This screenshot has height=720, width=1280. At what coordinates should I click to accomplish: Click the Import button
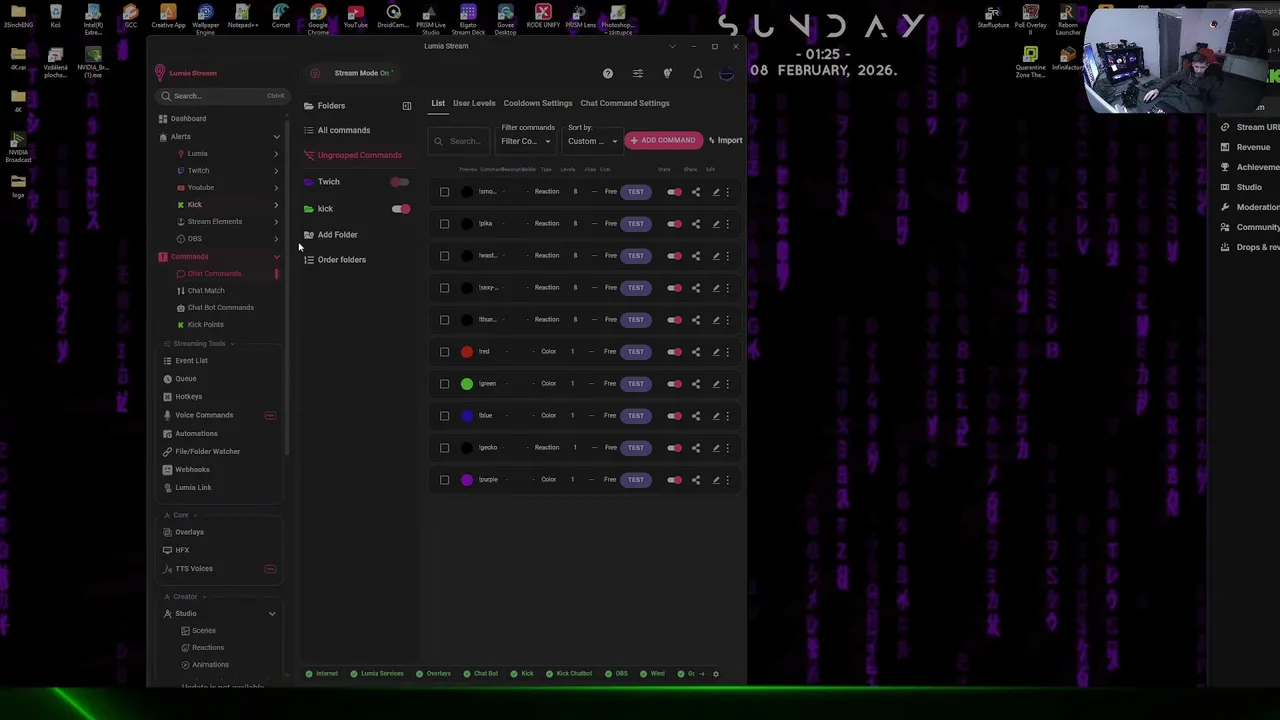click(x=726, y=140)
